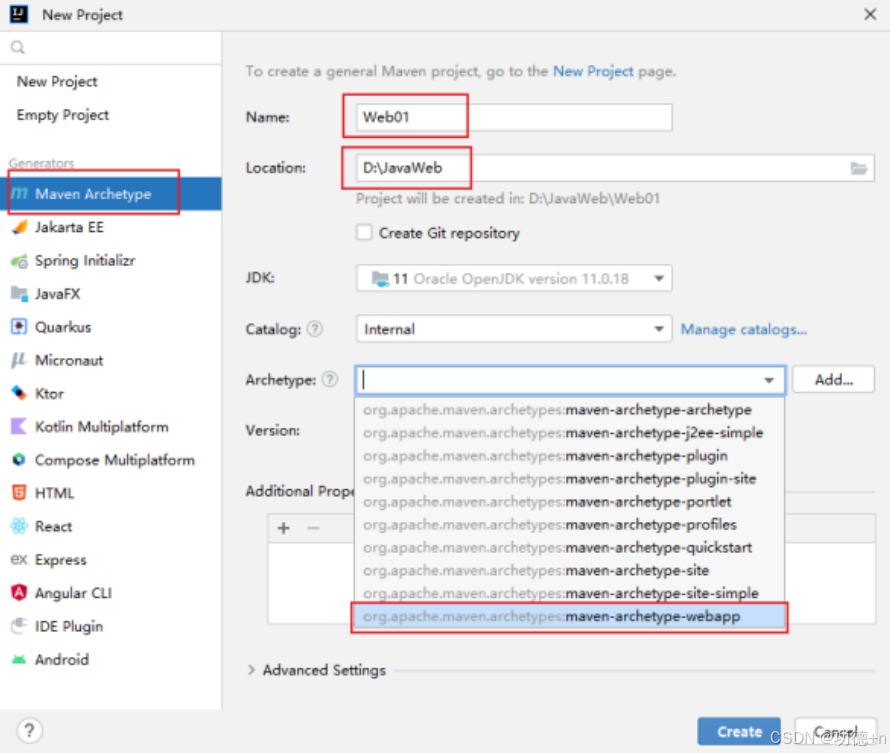This screenshot has height=753, width=890.
Task: Click the Angular CLI shield icon
Action: click(x=19, y=592)
